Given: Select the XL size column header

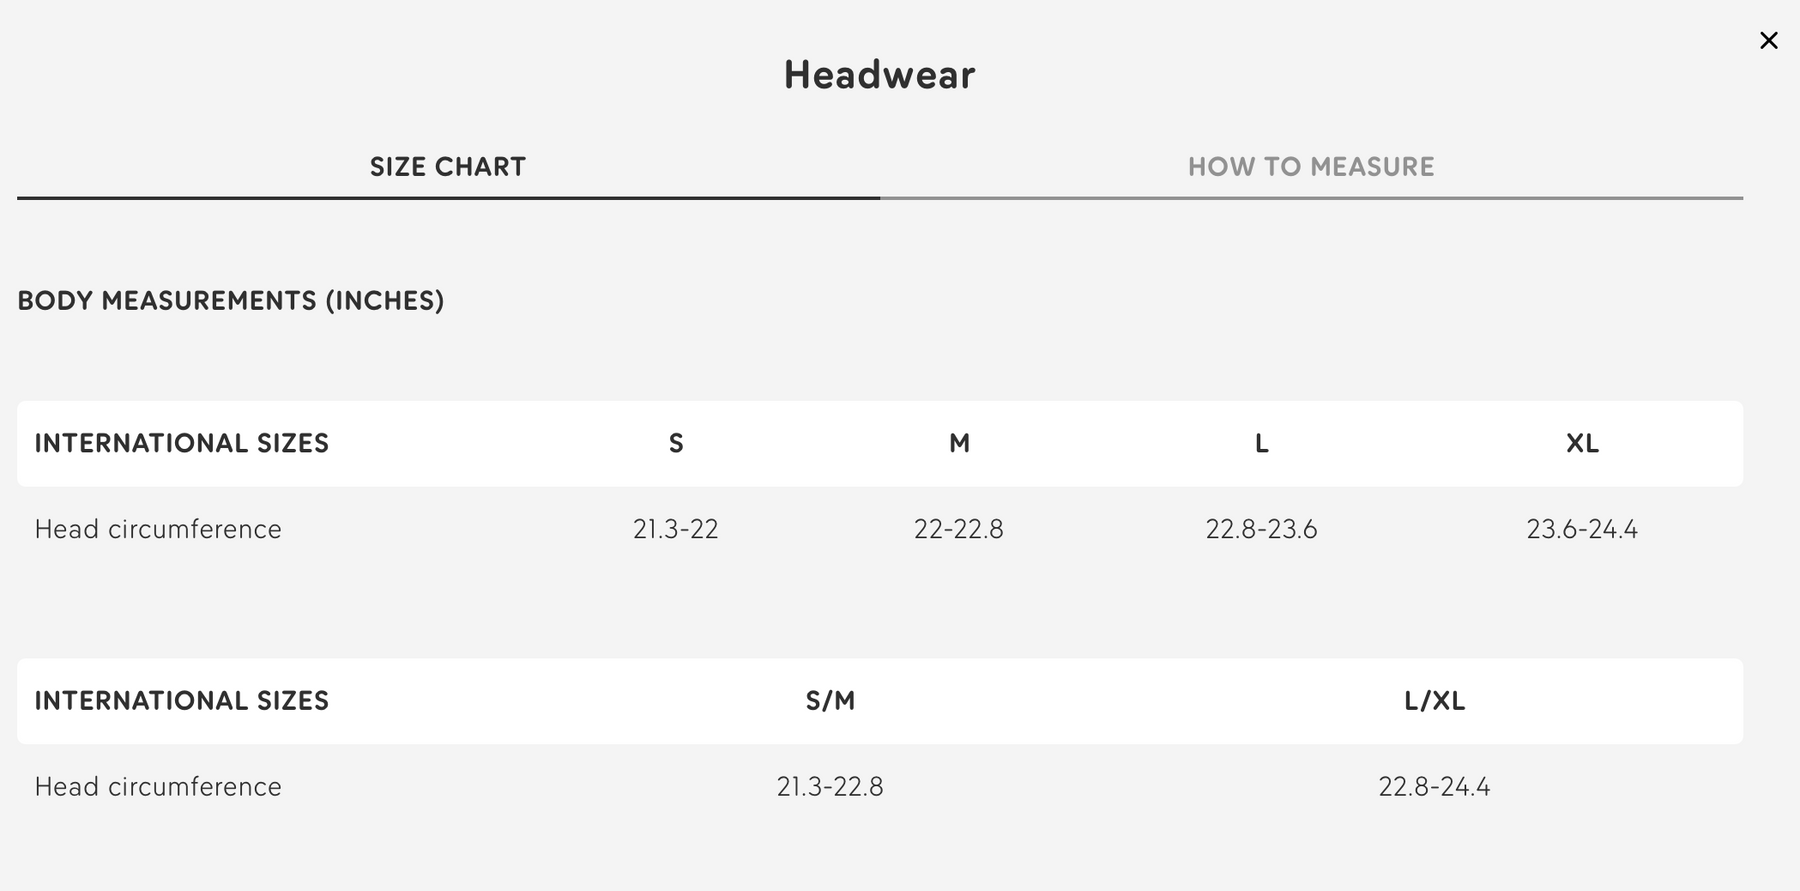Looking at the screenshot, I should pos(1582,444).
